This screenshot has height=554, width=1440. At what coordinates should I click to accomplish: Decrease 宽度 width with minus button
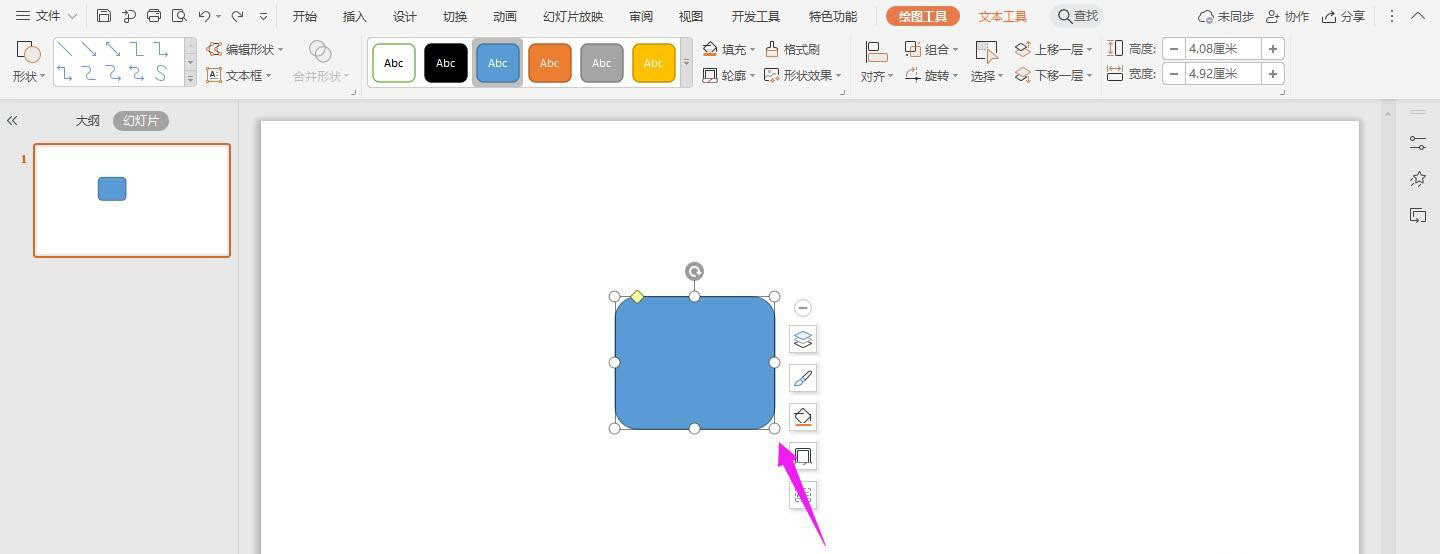coord(1174,74)
